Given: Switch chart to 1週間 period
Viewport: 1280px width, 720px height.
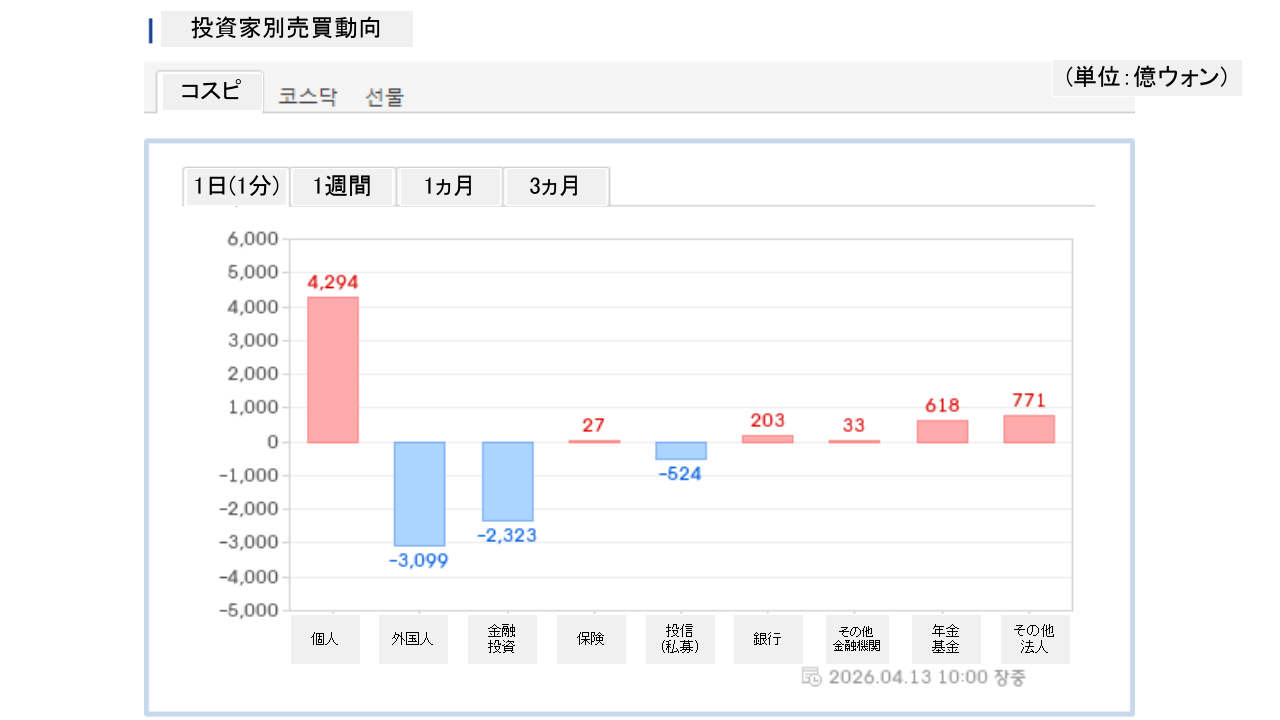Looking at the screenshot, I should click(x=342, y=186).
